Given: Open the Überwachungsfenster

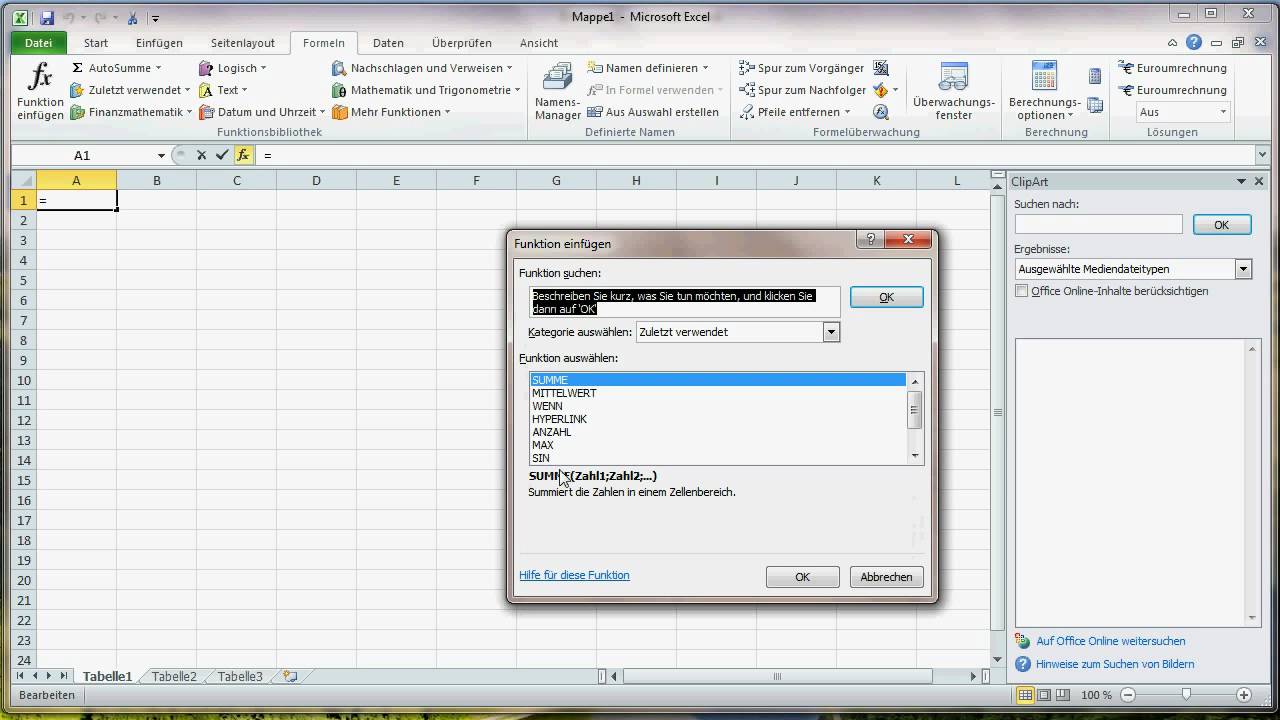Looking at the screenshot, I should click(954, 91).
